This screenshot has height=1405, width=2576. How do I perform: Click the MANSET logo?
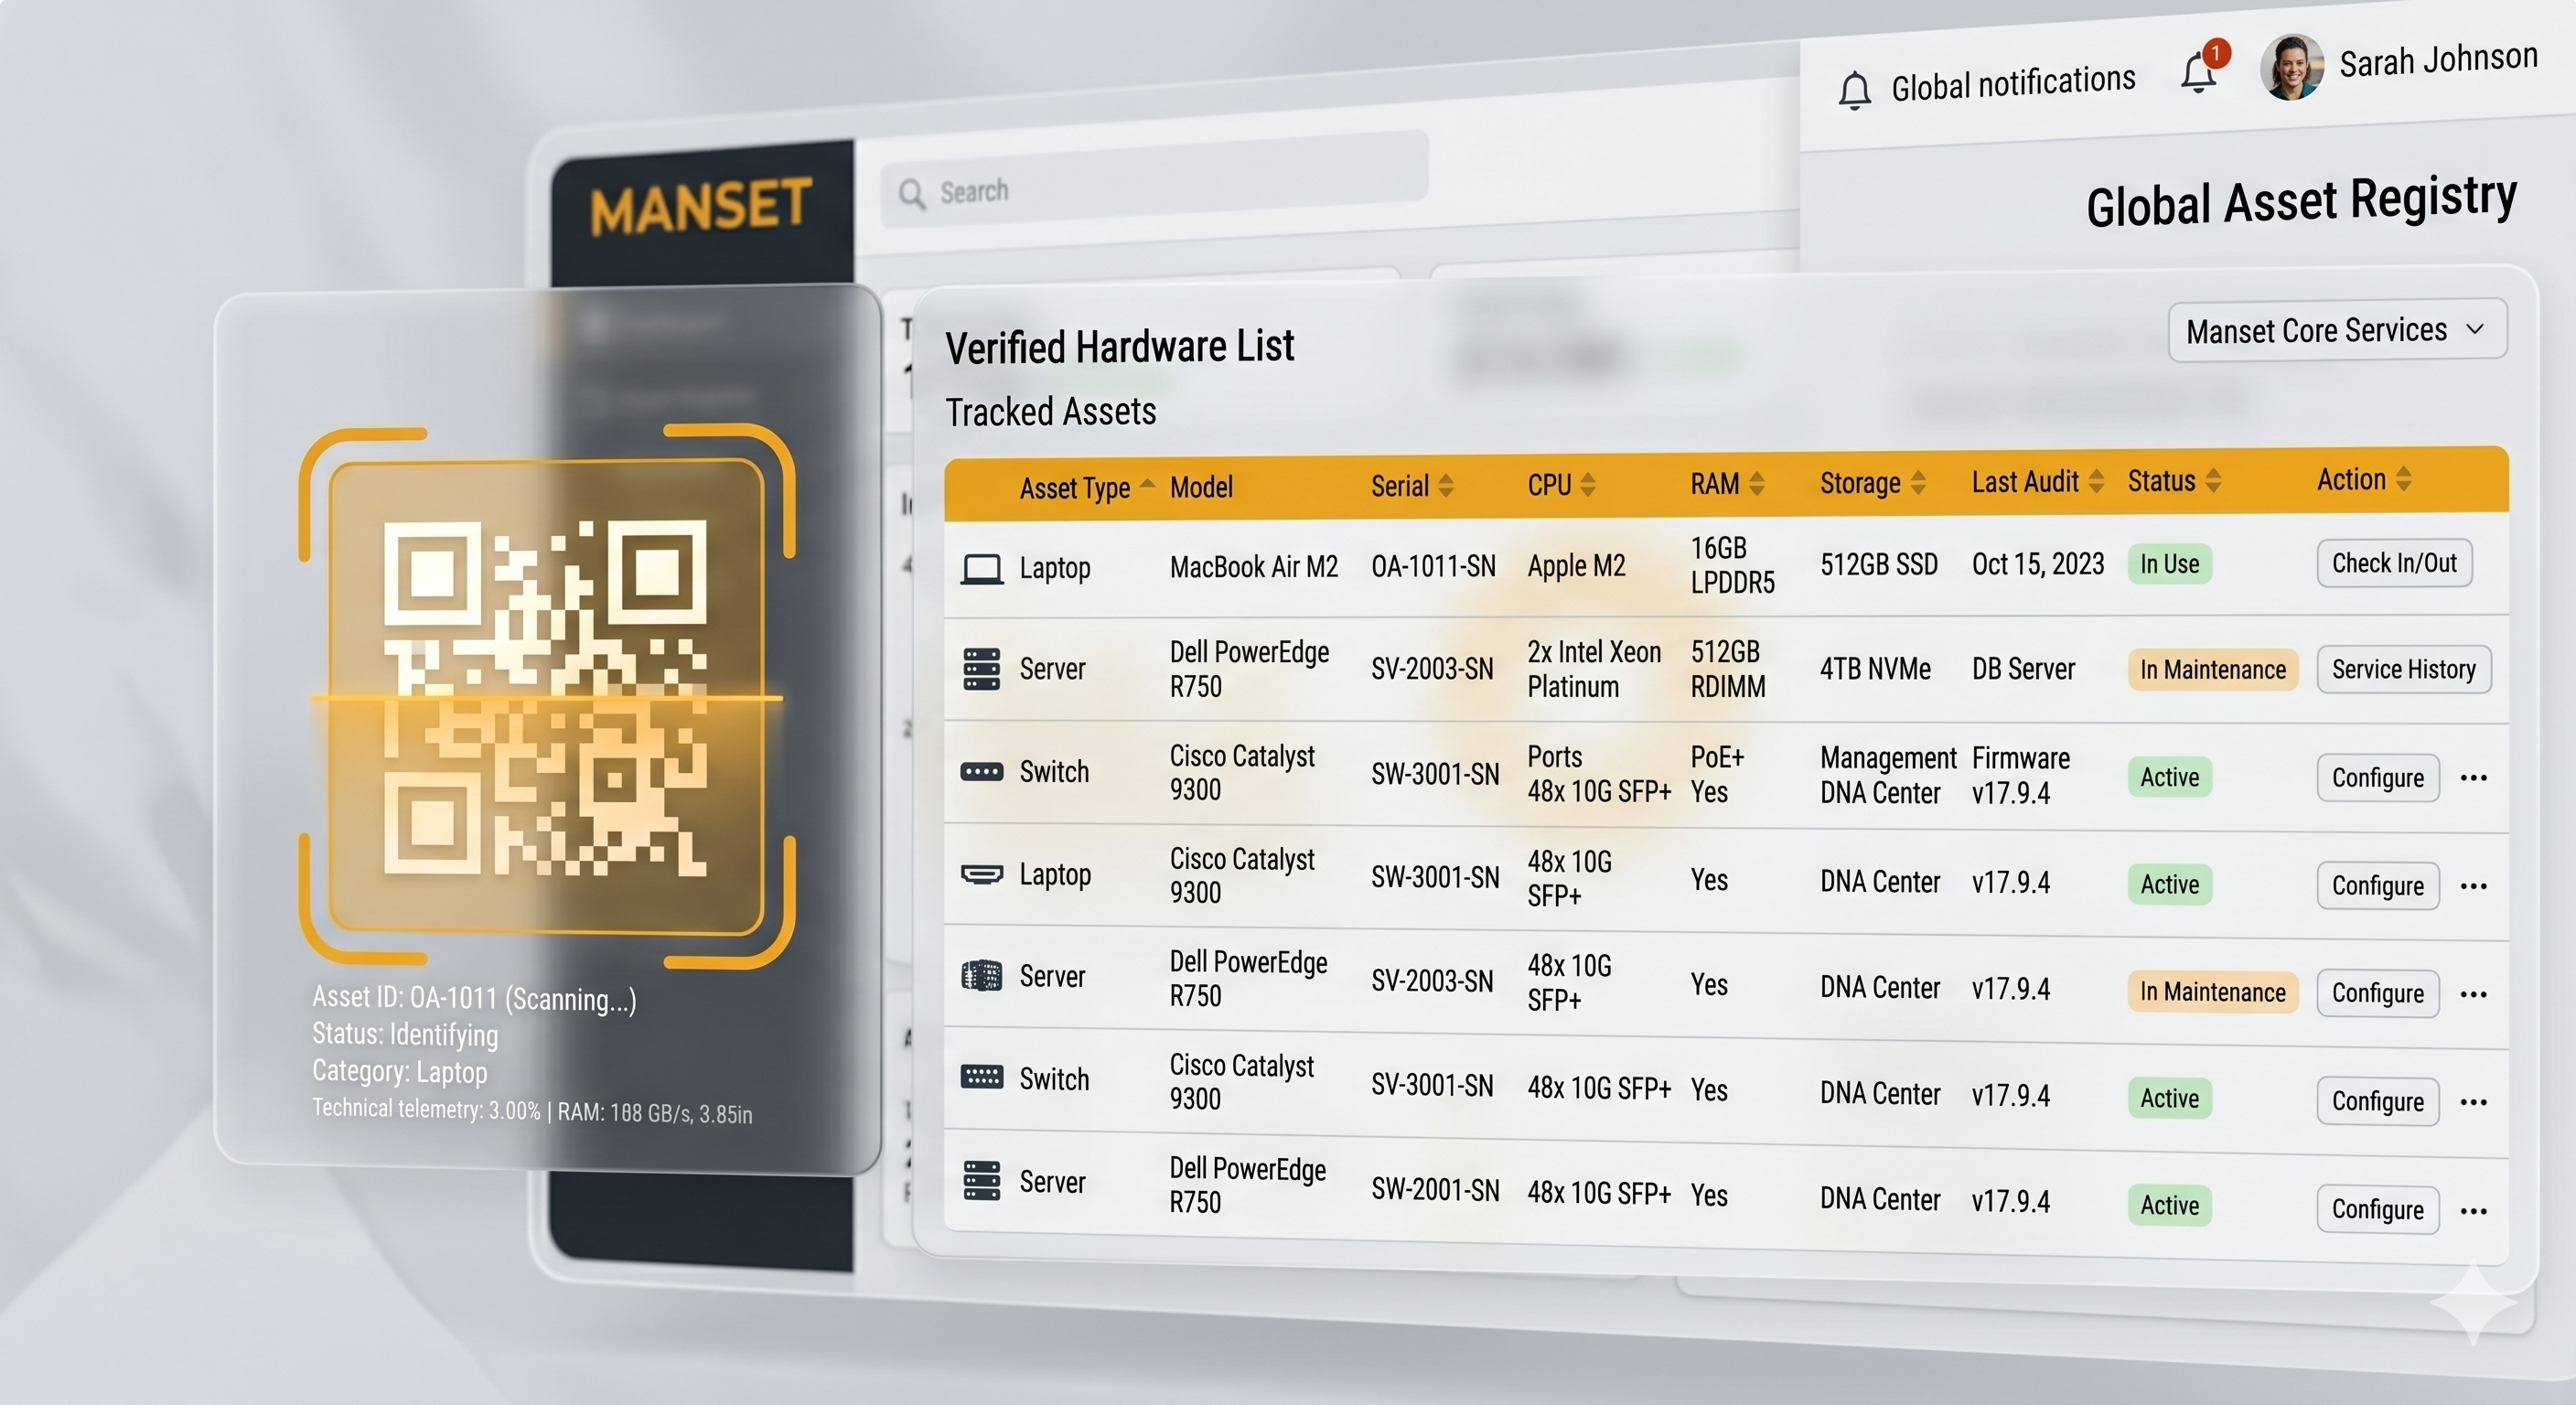701,206
